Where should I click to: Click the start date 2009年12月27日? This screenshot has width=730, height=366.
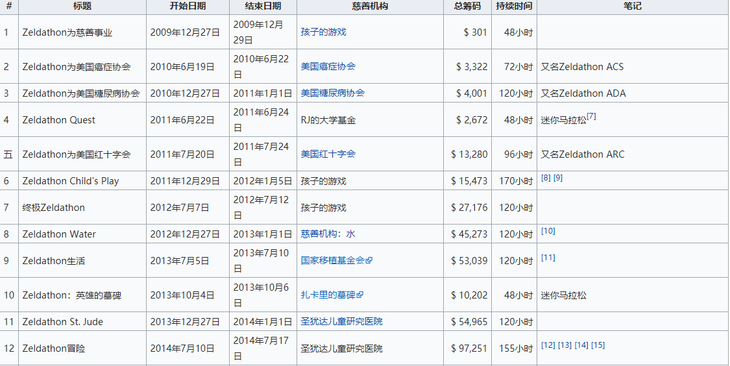pyautogui.click(x=184, y=32)
